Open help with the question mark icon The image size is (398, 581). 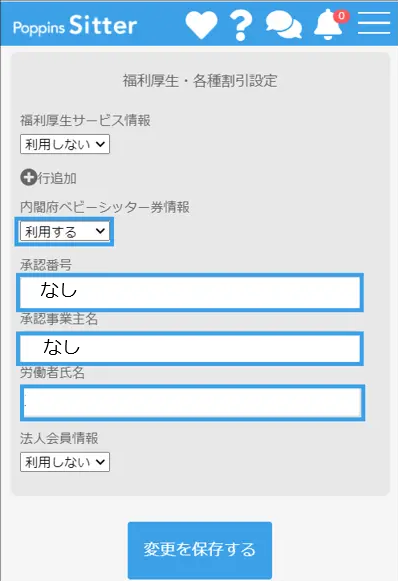click(x=241, y=25)
